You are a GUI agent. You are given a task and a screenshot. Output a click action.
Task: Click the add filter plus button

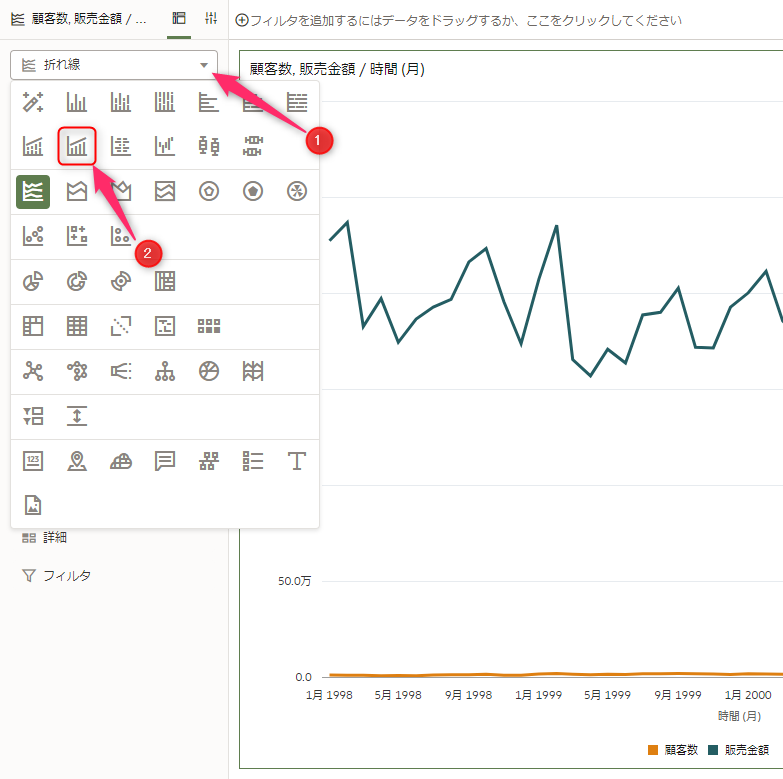pos(242,20)
